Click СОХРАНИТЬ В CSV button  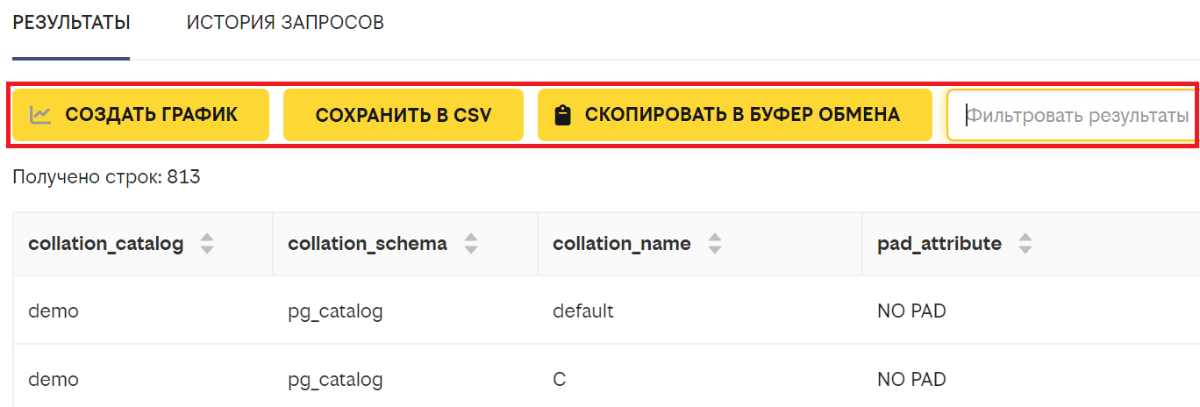click(404, 114)
